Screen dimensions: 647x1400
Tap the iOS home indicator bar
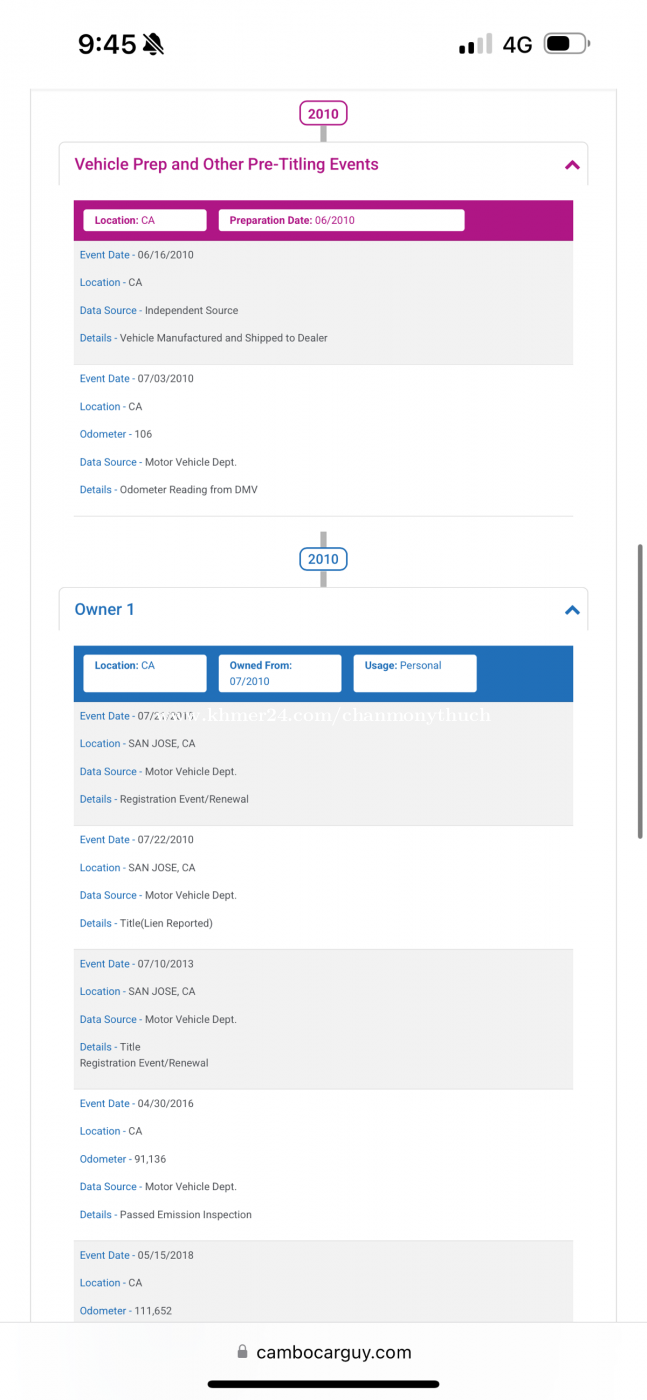[x=323, y=1385]
